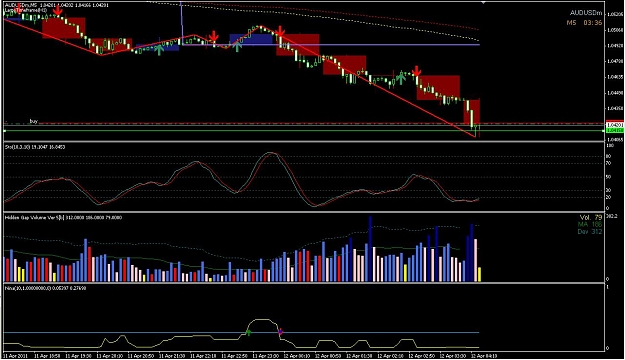Click the Vol. 79 readout
The width and height of the screenshot is (625, 360).
tap(591, 218)
